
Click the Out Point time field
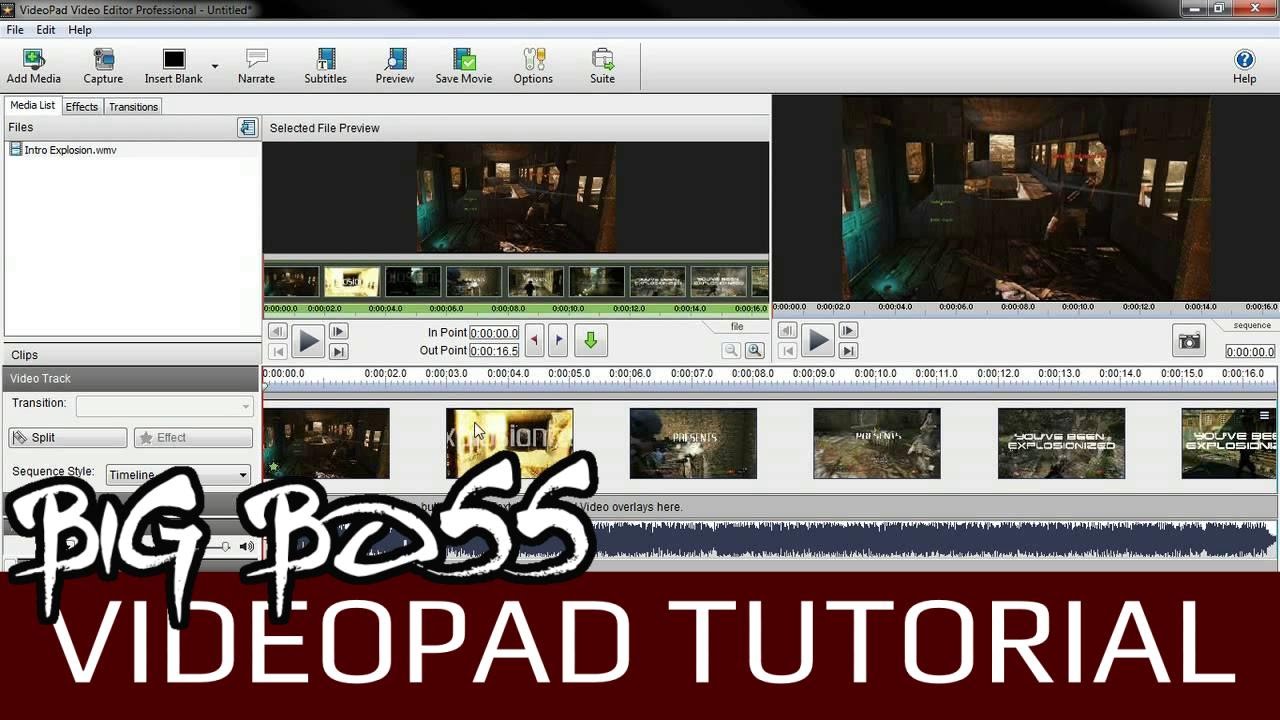click(x=494, y=351)
